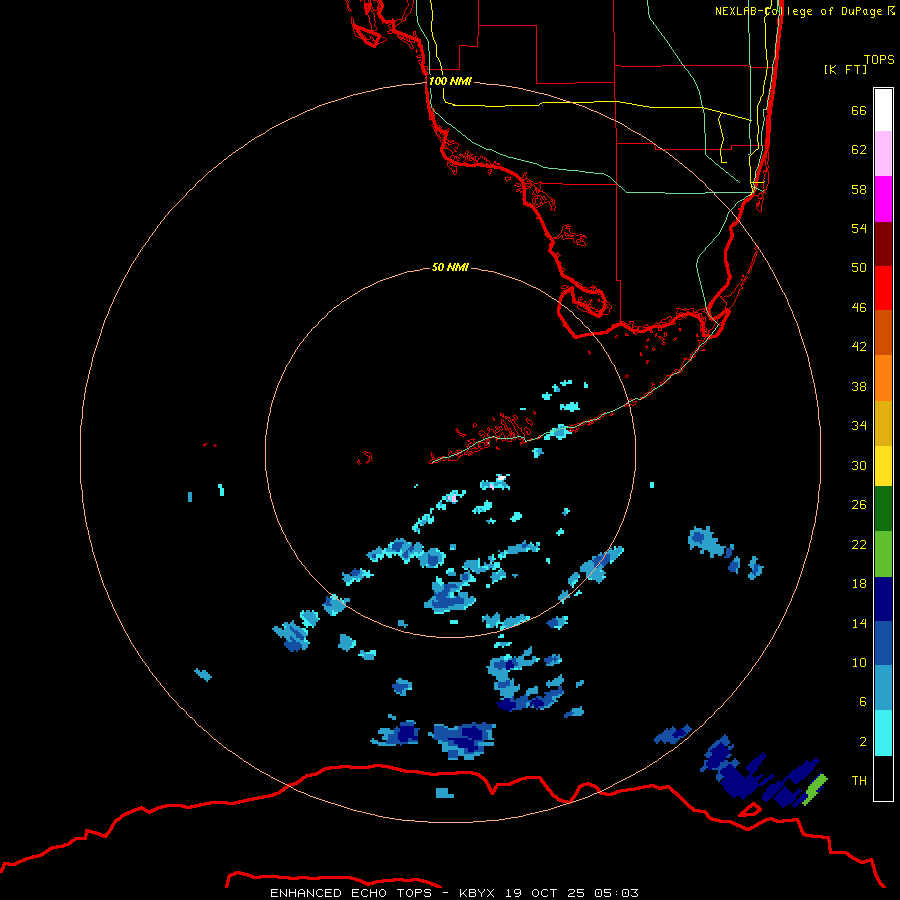The height and width of the screenshot is (900, 900).
Task: Click the 100 NMI range ring label
Action: tap(451, 81)
